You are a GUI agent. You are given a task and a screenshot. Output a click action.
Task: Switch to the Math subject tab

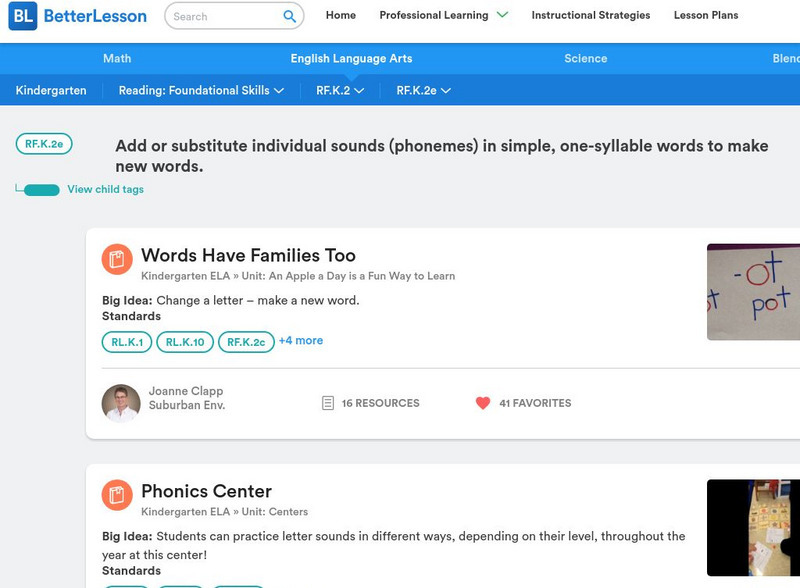pyautogui.click(x=117, y=59)
